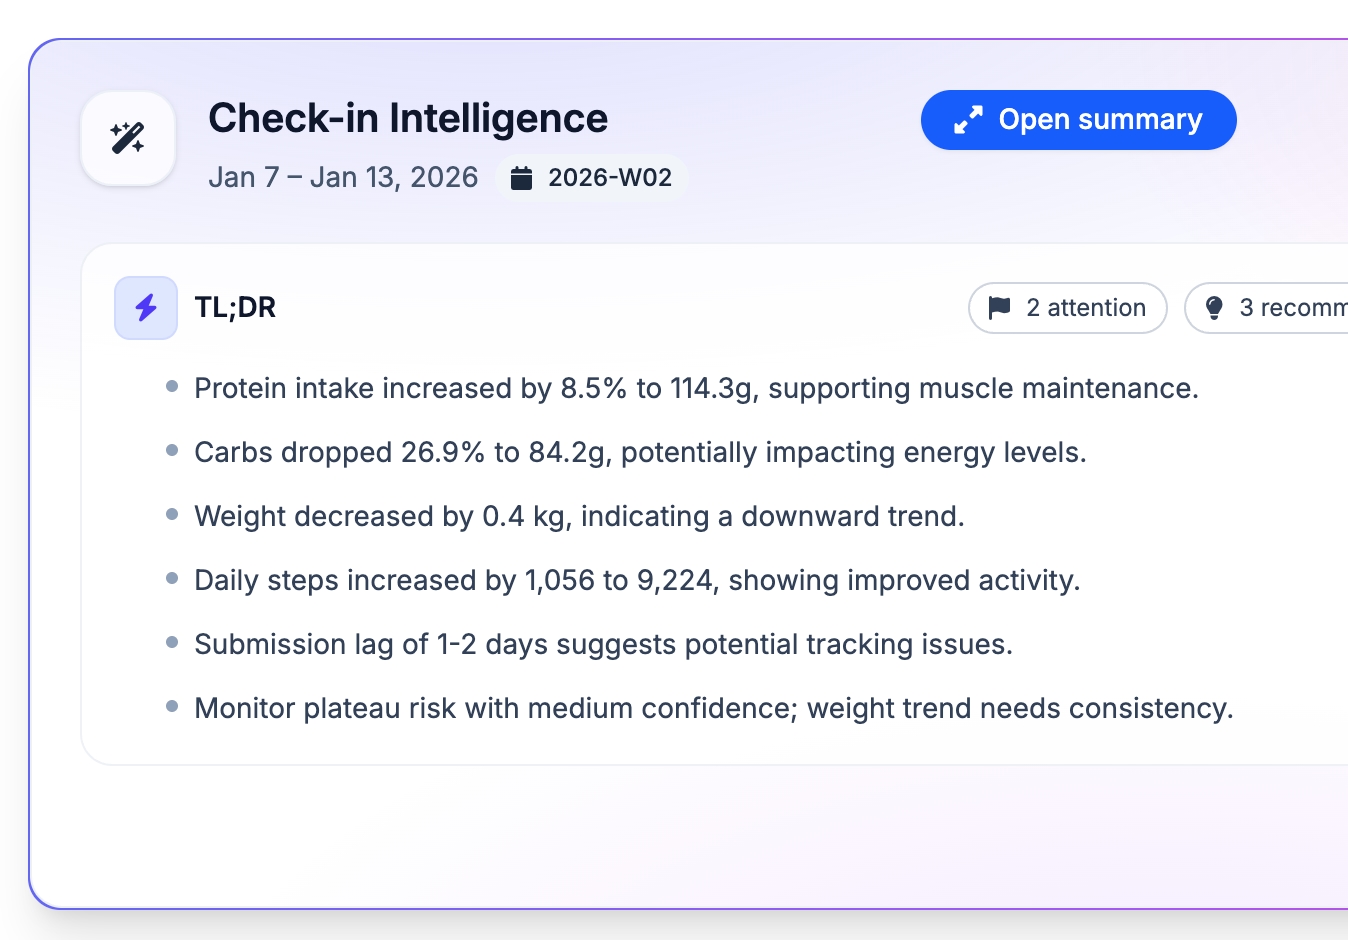Show the 2 attention items

coord(1067,308)
